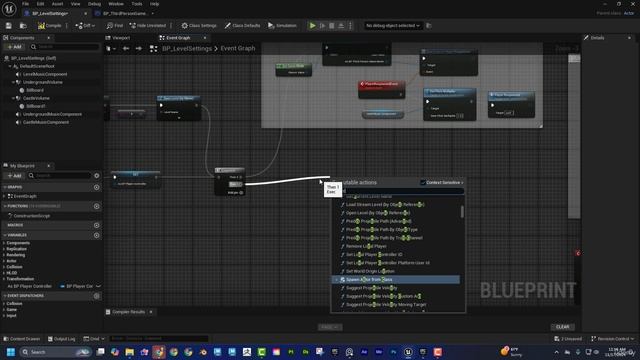
Task: Select ConstructionScript function
Action: (32, 216)
